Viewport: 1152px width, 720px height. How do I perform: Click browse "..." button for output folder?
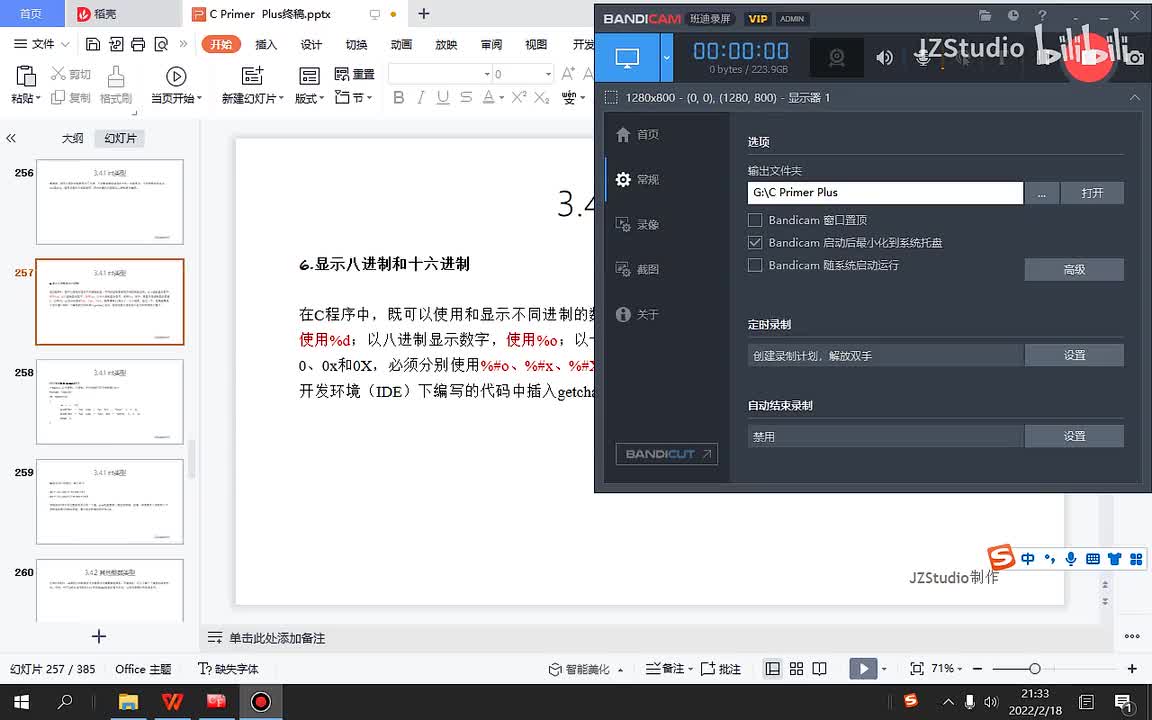point(1042,193)
